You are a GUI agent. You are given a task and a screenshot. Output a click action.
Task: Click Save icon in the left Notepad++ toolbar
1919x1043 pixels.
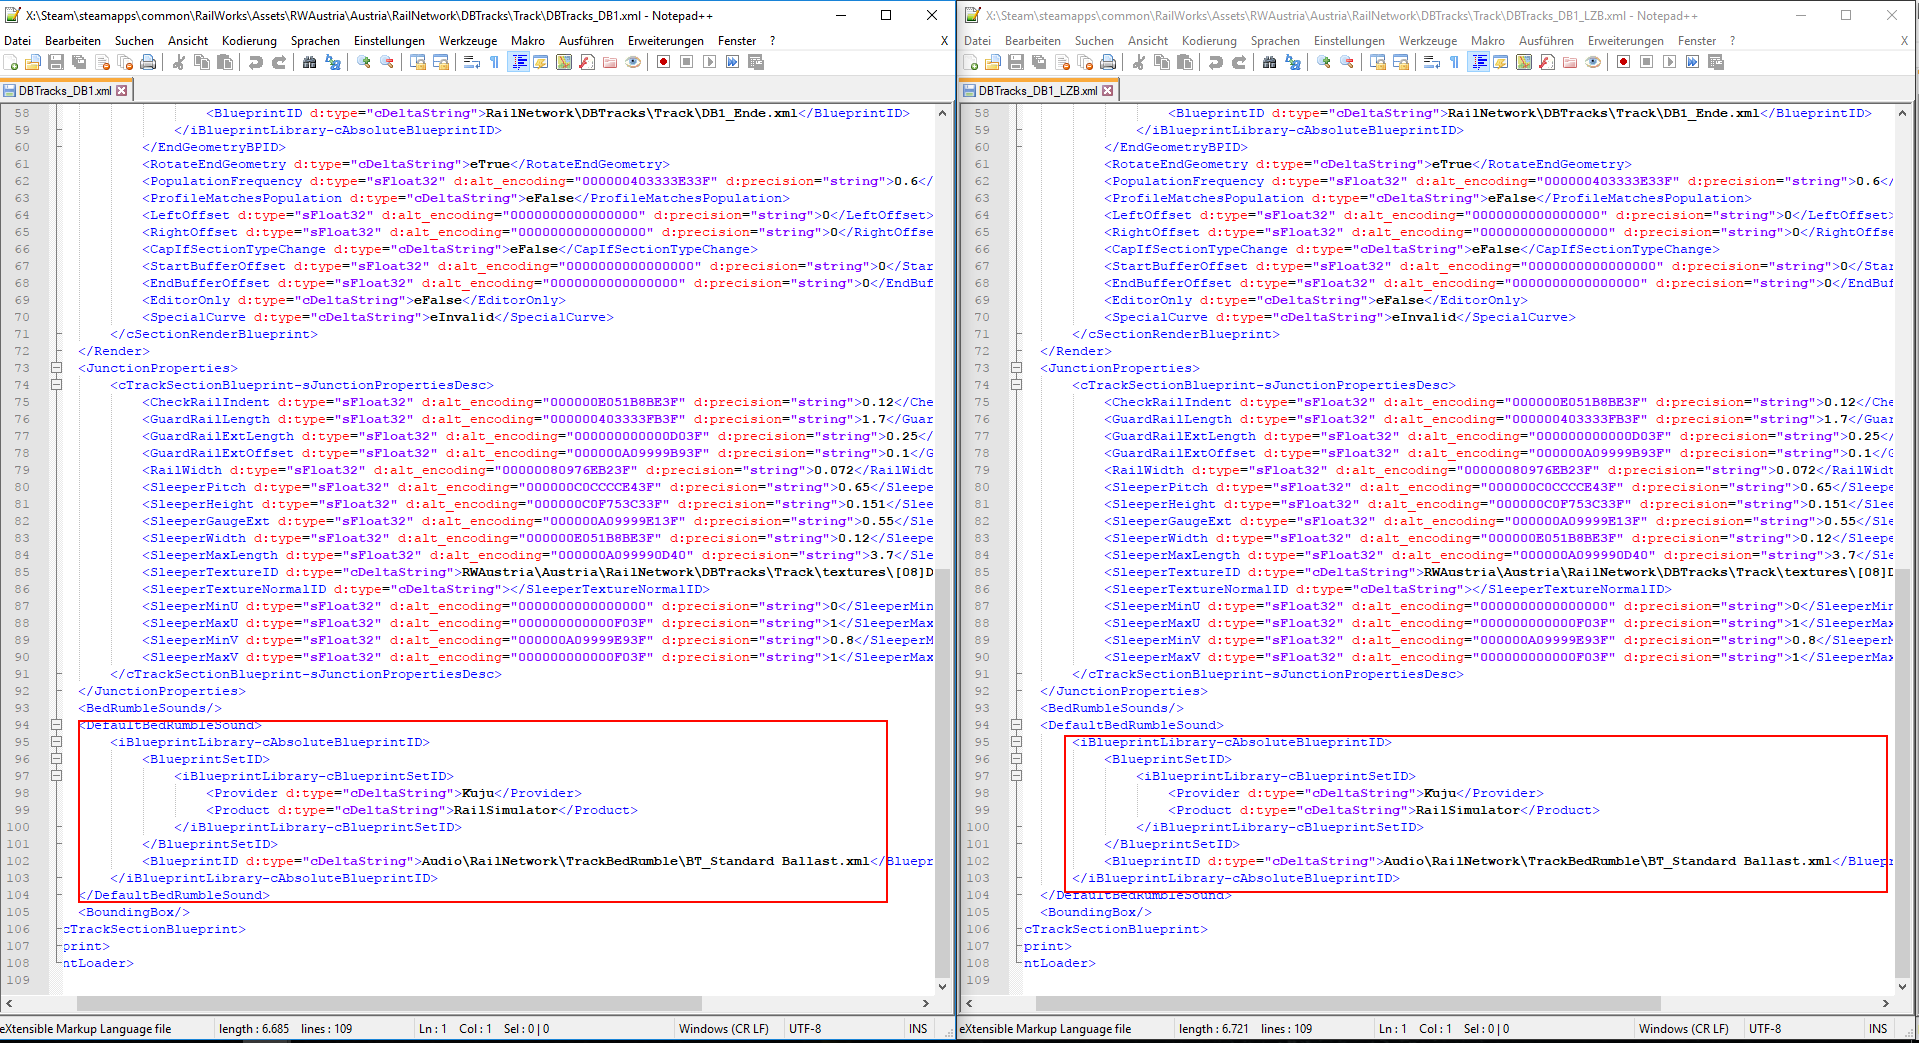56,62
